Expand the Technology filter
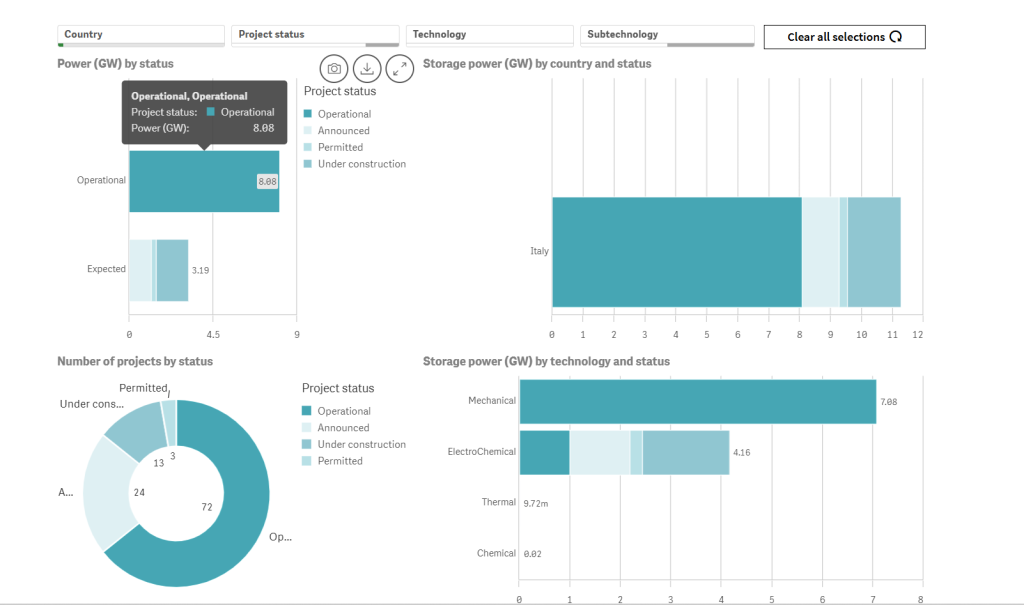 coord(489,35)
